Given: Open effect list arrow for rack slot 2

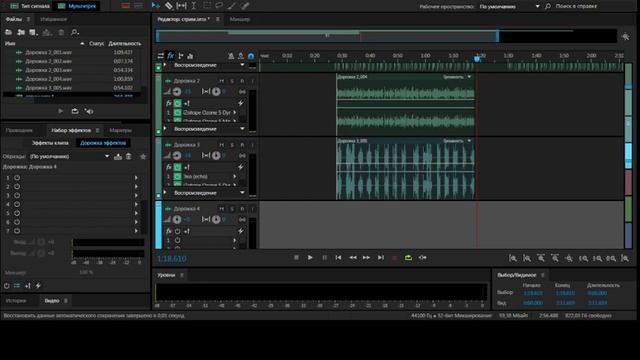Looking at the screenshot, I should [x=136, y=187].
